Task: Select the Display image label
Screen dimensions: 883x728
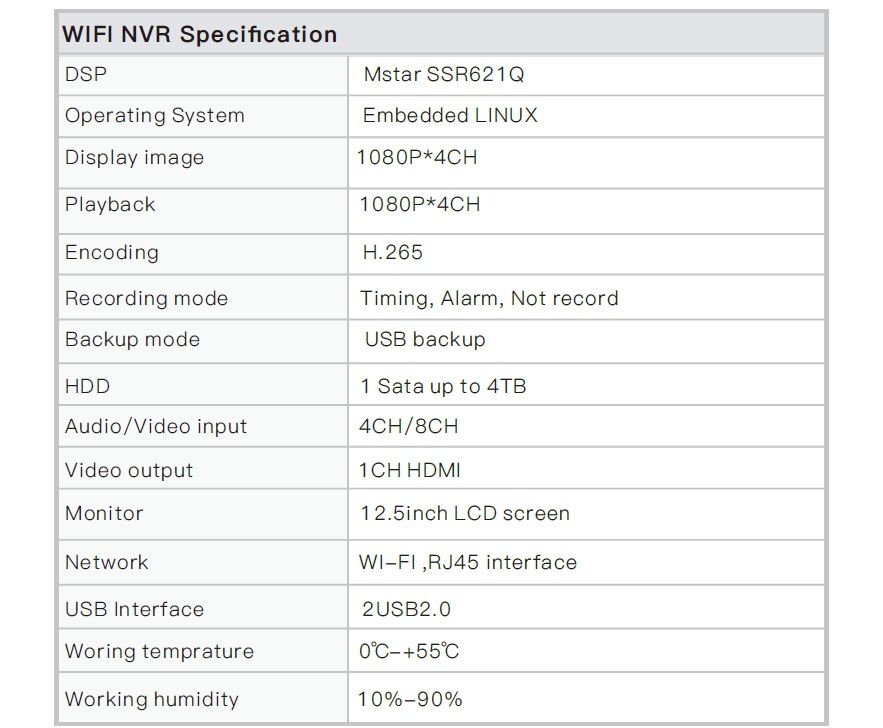Action: click(134, 158)
